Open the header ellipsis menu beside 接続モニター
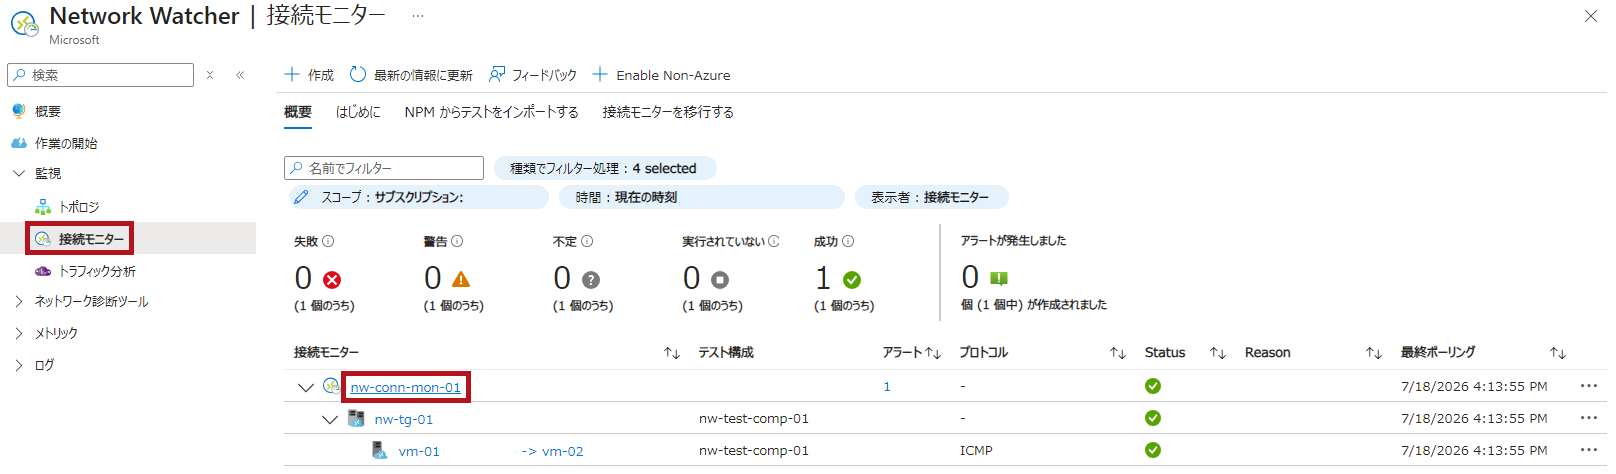 pos(417,16)
